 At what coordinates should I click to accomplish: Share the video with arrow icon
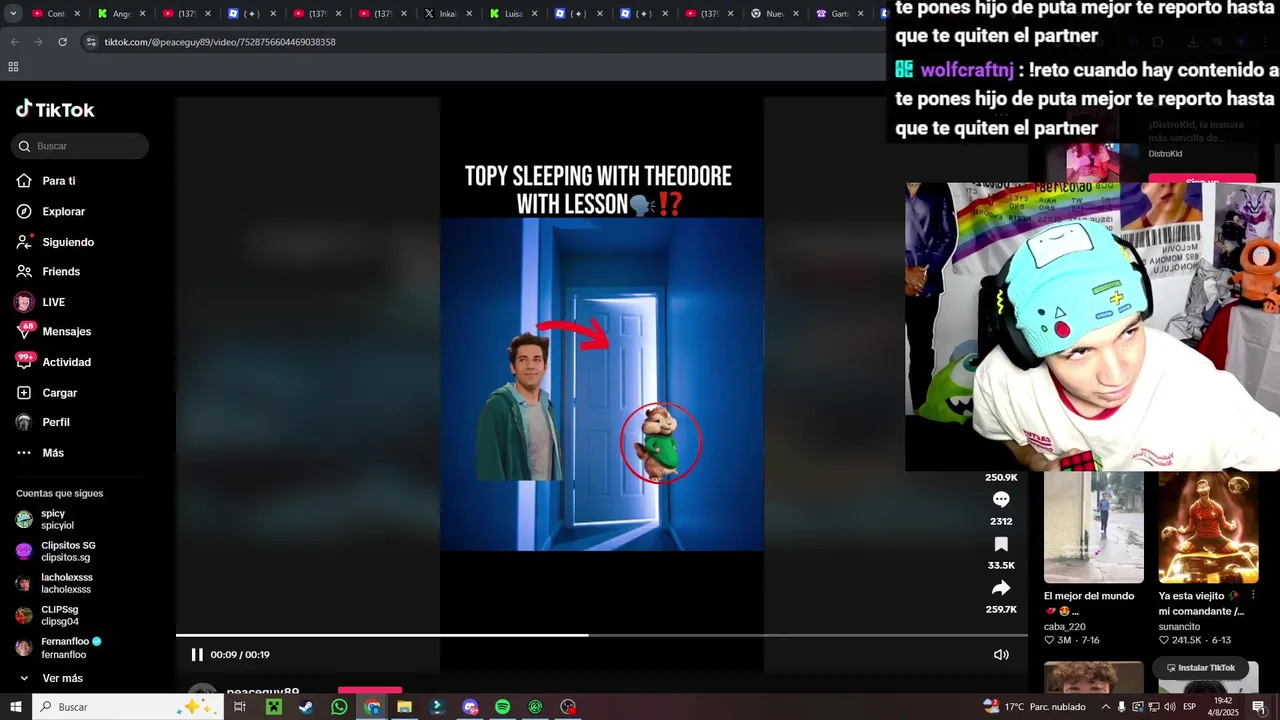pos(1001,588)
